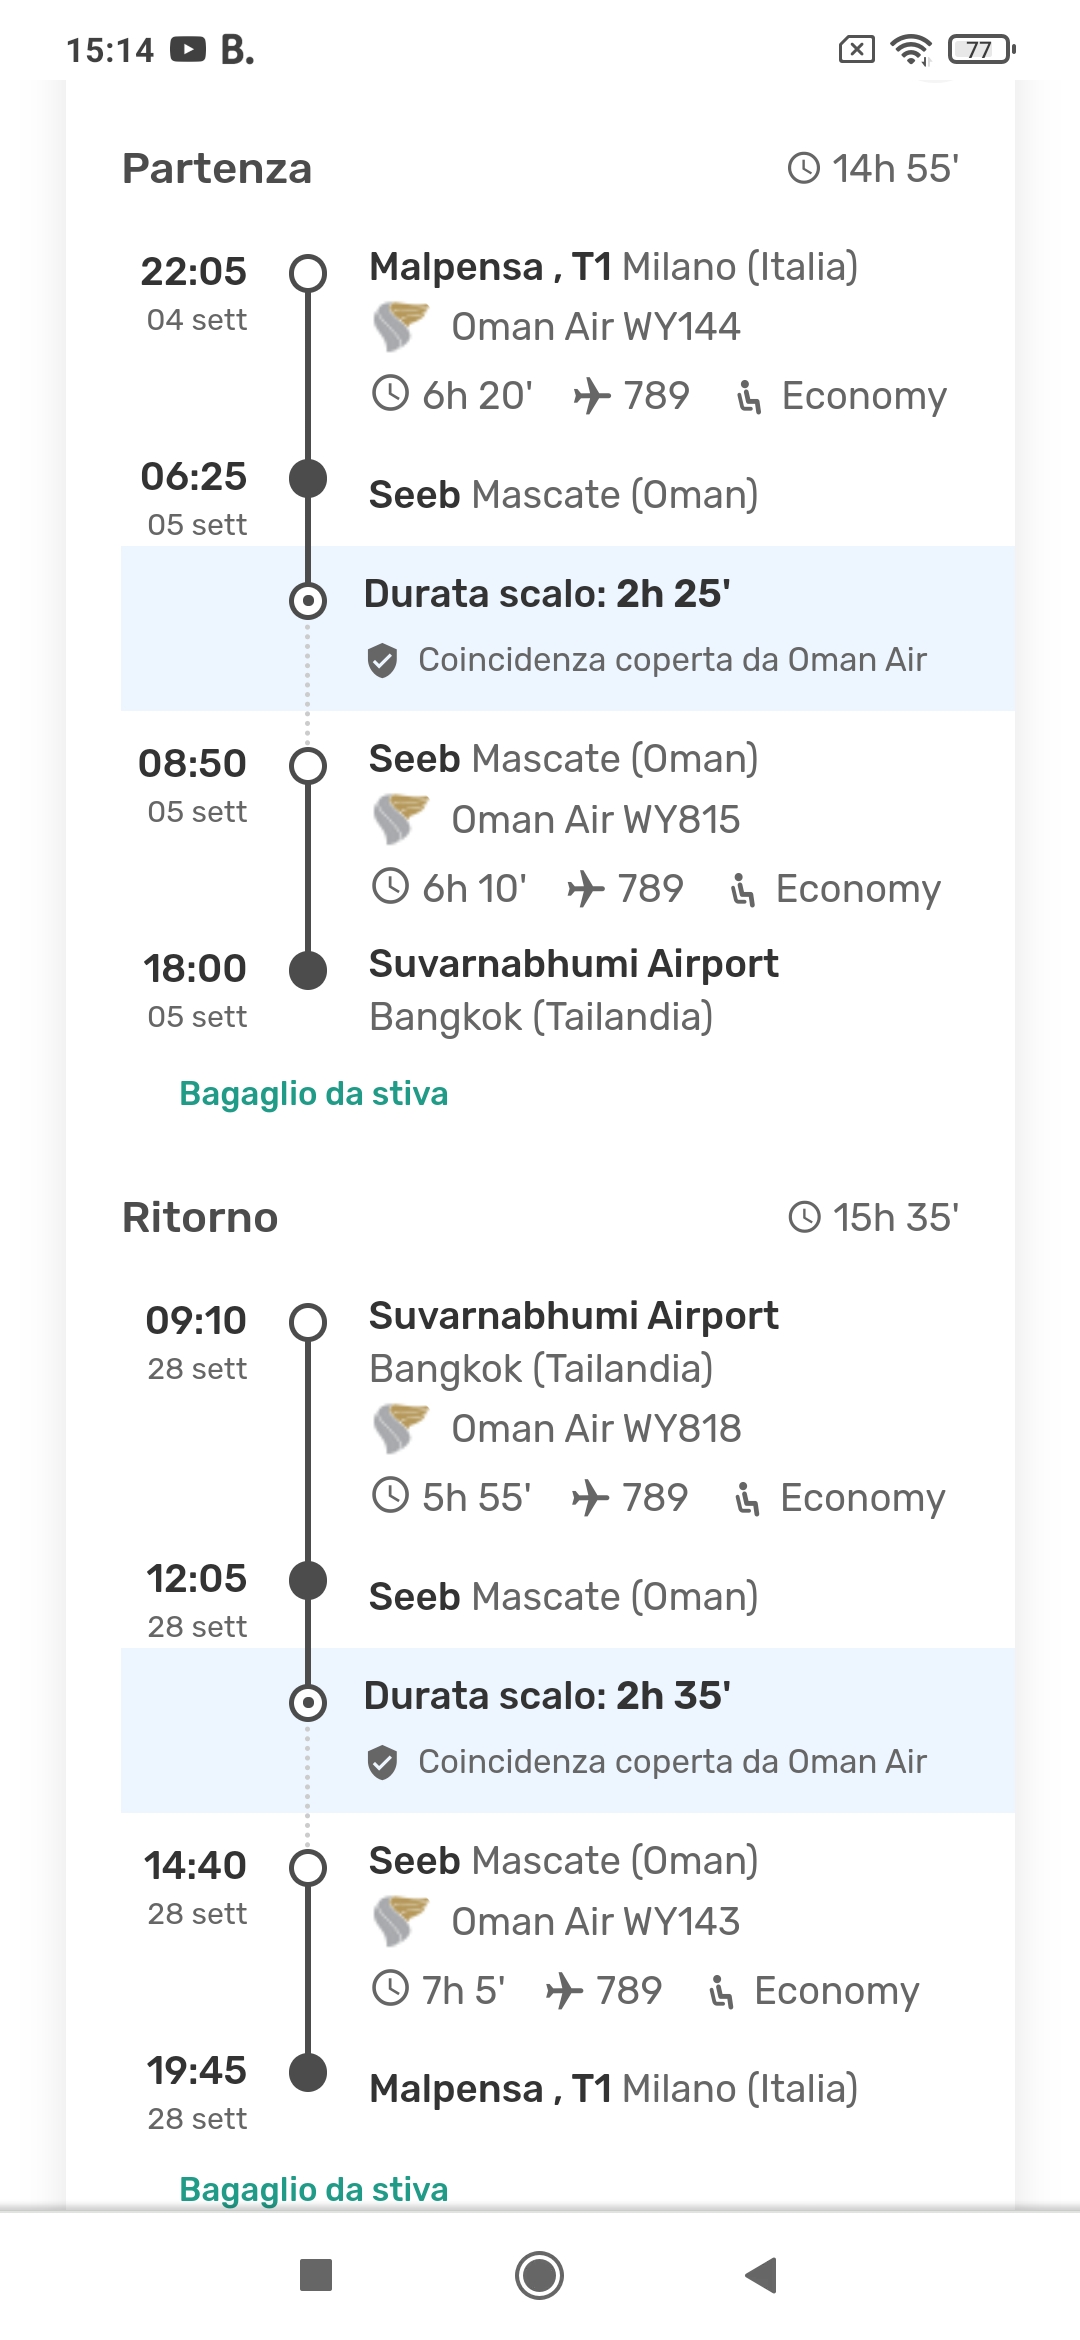Open Bagaglio da stiva link under Partenza
Image resolution: width=1080 pixels, height=2340 pixels.
coord(313,1093)
